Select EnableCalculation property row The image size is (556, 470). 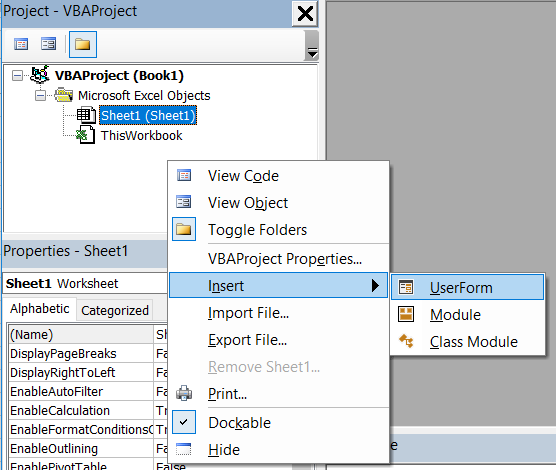(x=88, y=410)
